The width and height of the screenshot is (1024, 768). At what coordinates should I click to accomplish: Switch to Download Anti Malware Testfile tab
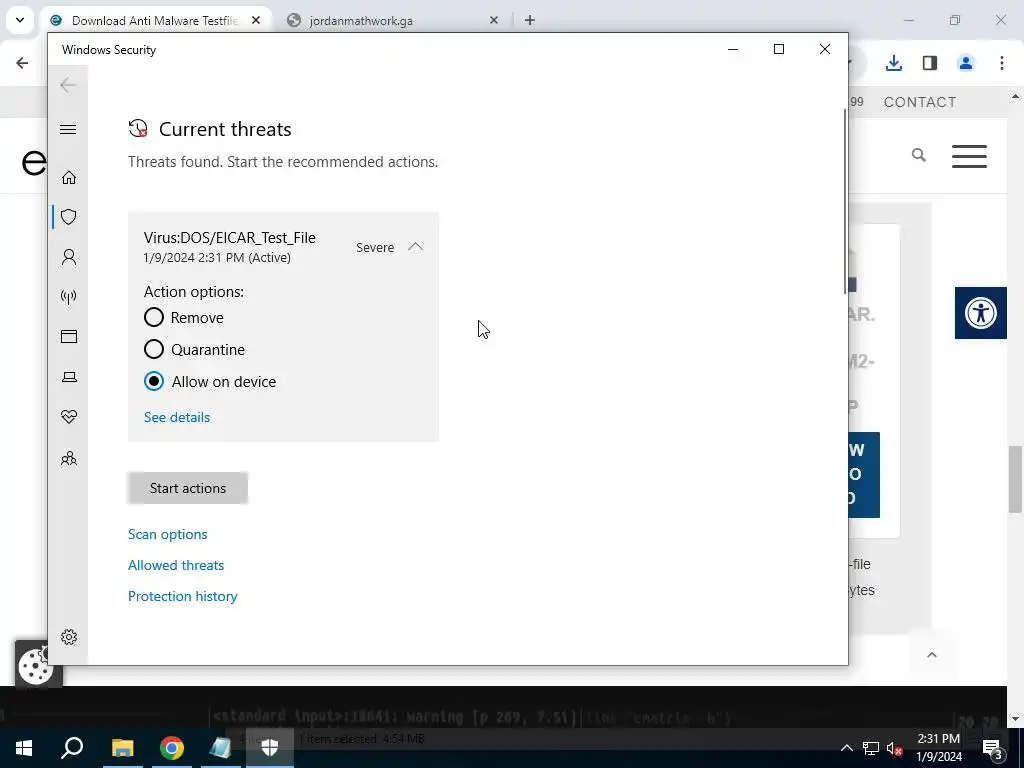[154, 21]
